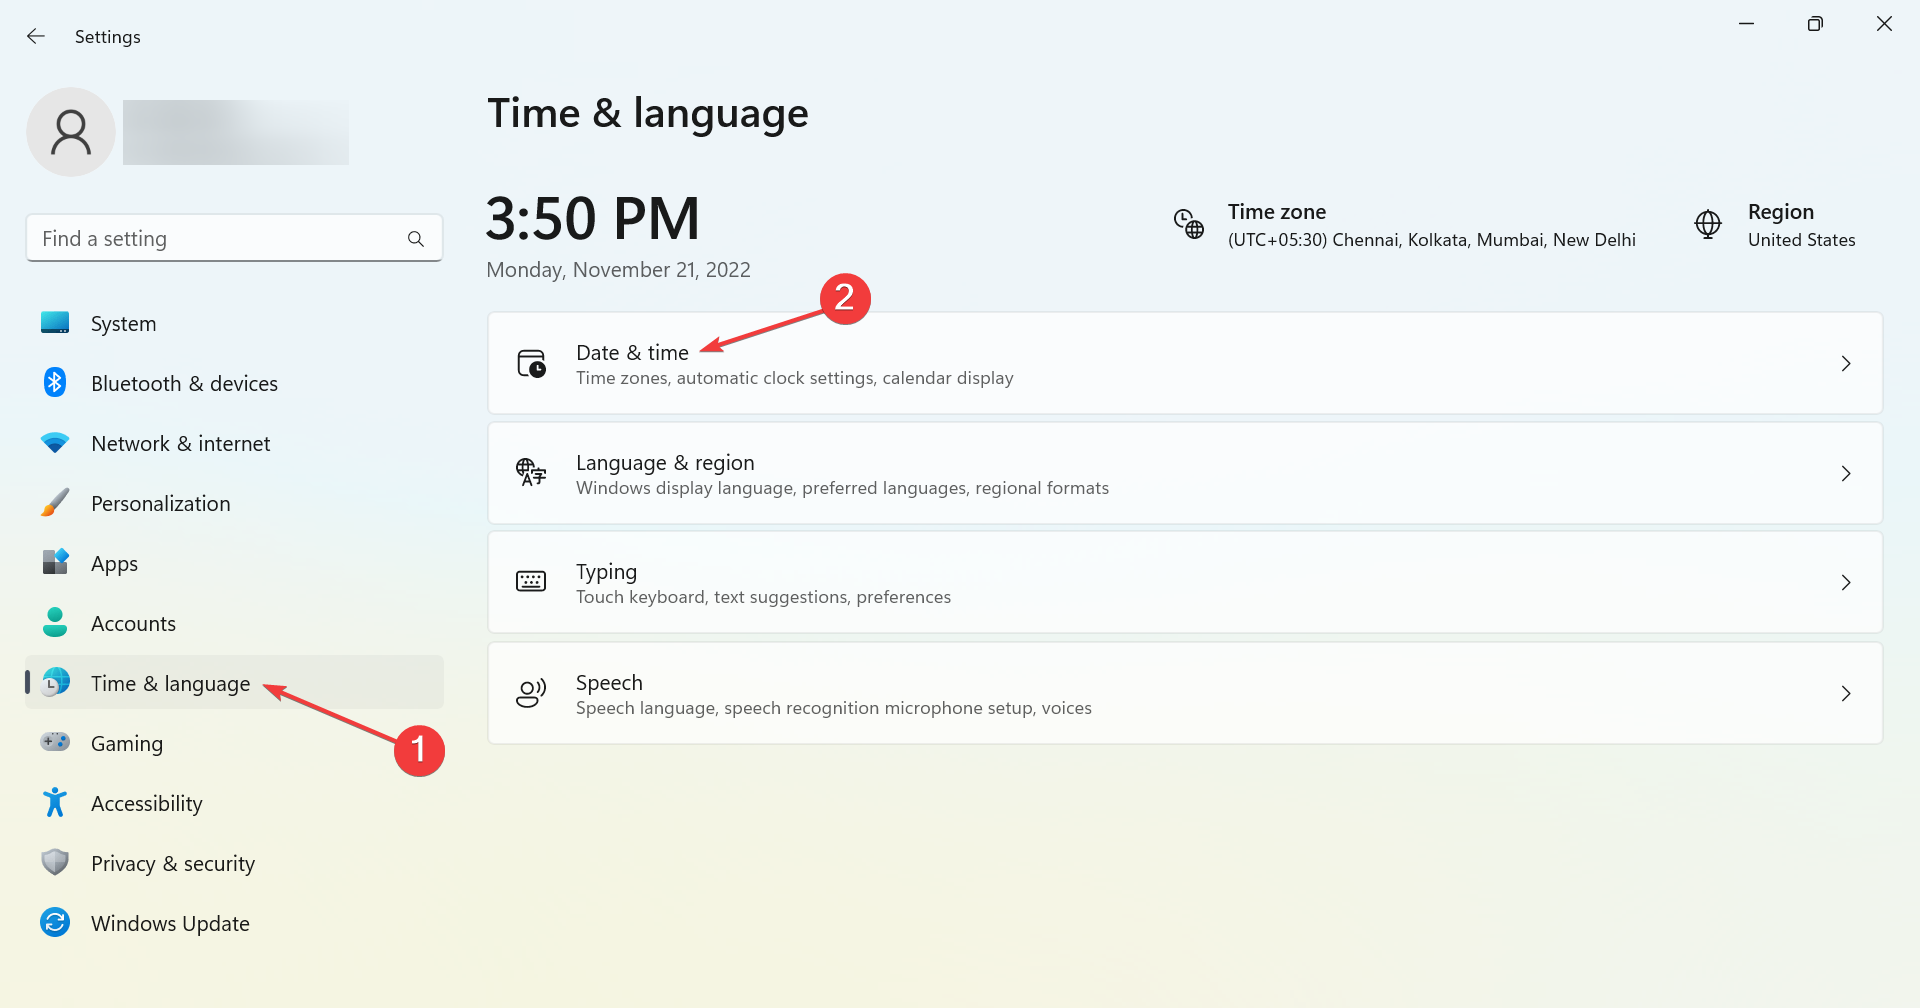Click the Speech person-speaking icon
Image resolution: width=1920 pixels, height=1008 pixels.
531,694
